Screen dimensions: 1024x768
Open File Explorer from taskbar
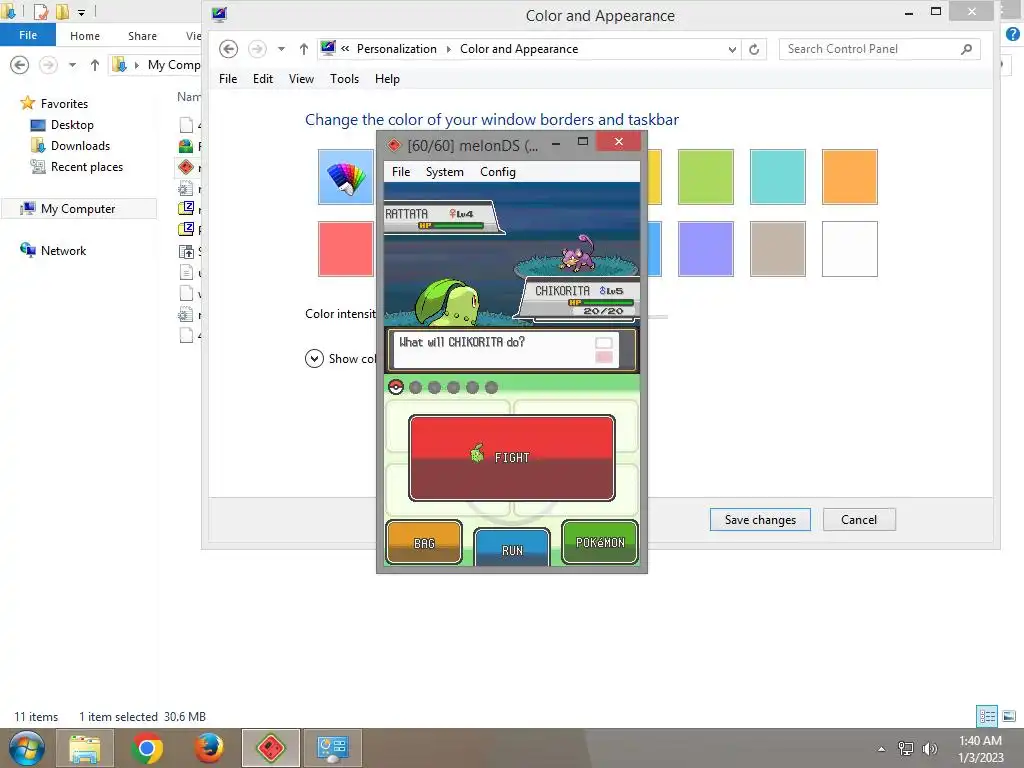tap(85, 748)
